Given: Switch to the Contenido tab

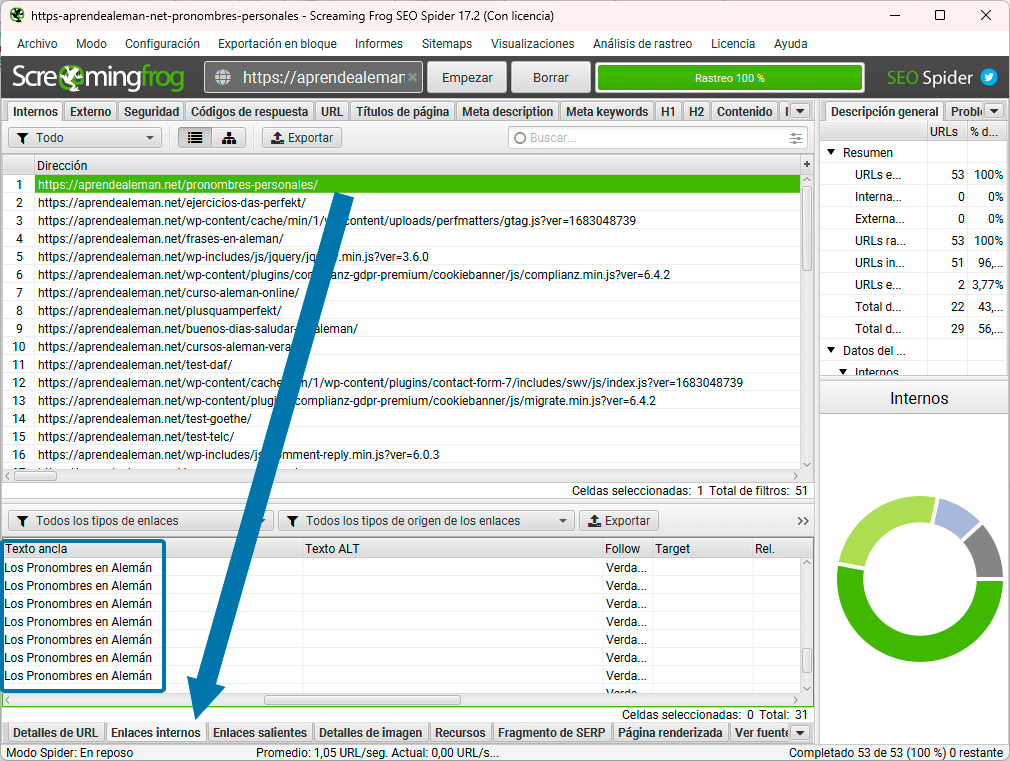Looking at the screenshot, I should click(x=745, y=111).
